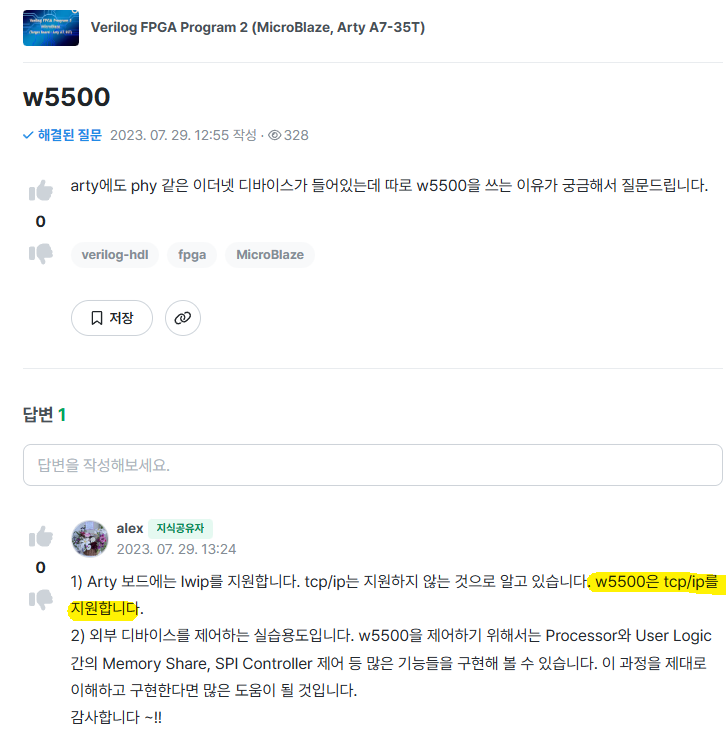This screenshot has width=726, height=729.
Task: Click the 지식공유자 badge
Action: pos(180,529)
